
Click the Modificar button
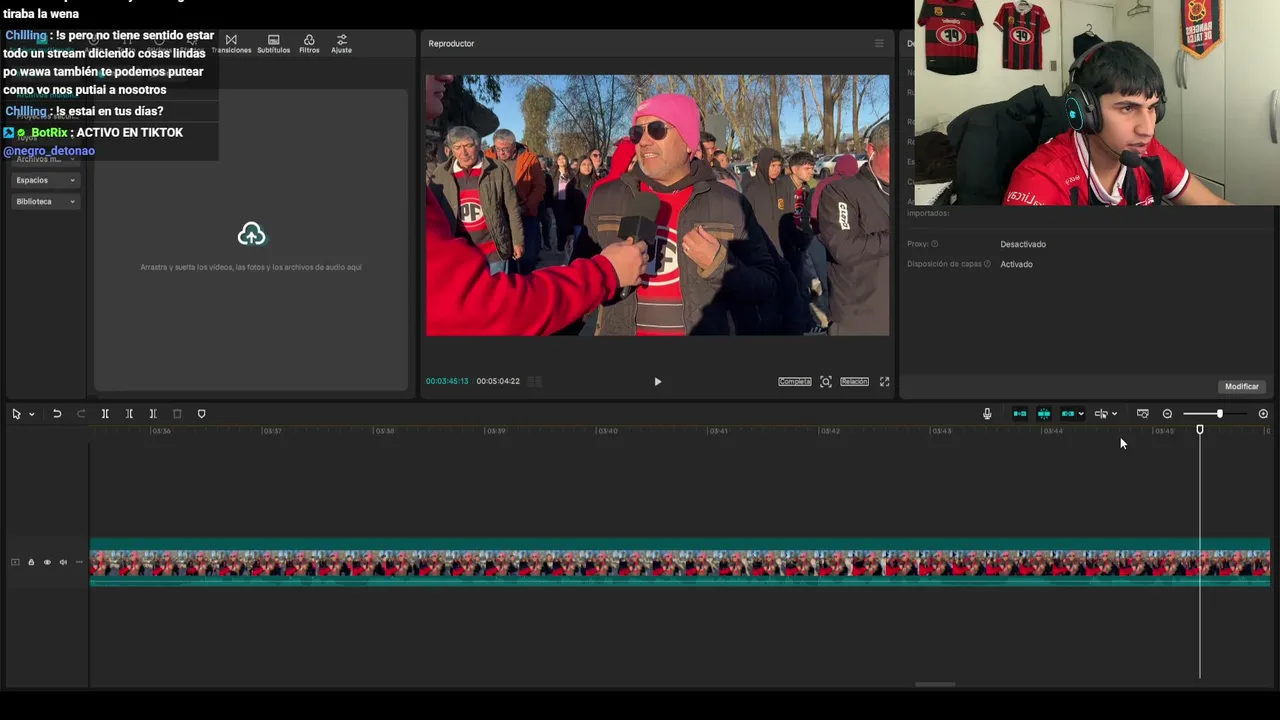(1242, 386)
